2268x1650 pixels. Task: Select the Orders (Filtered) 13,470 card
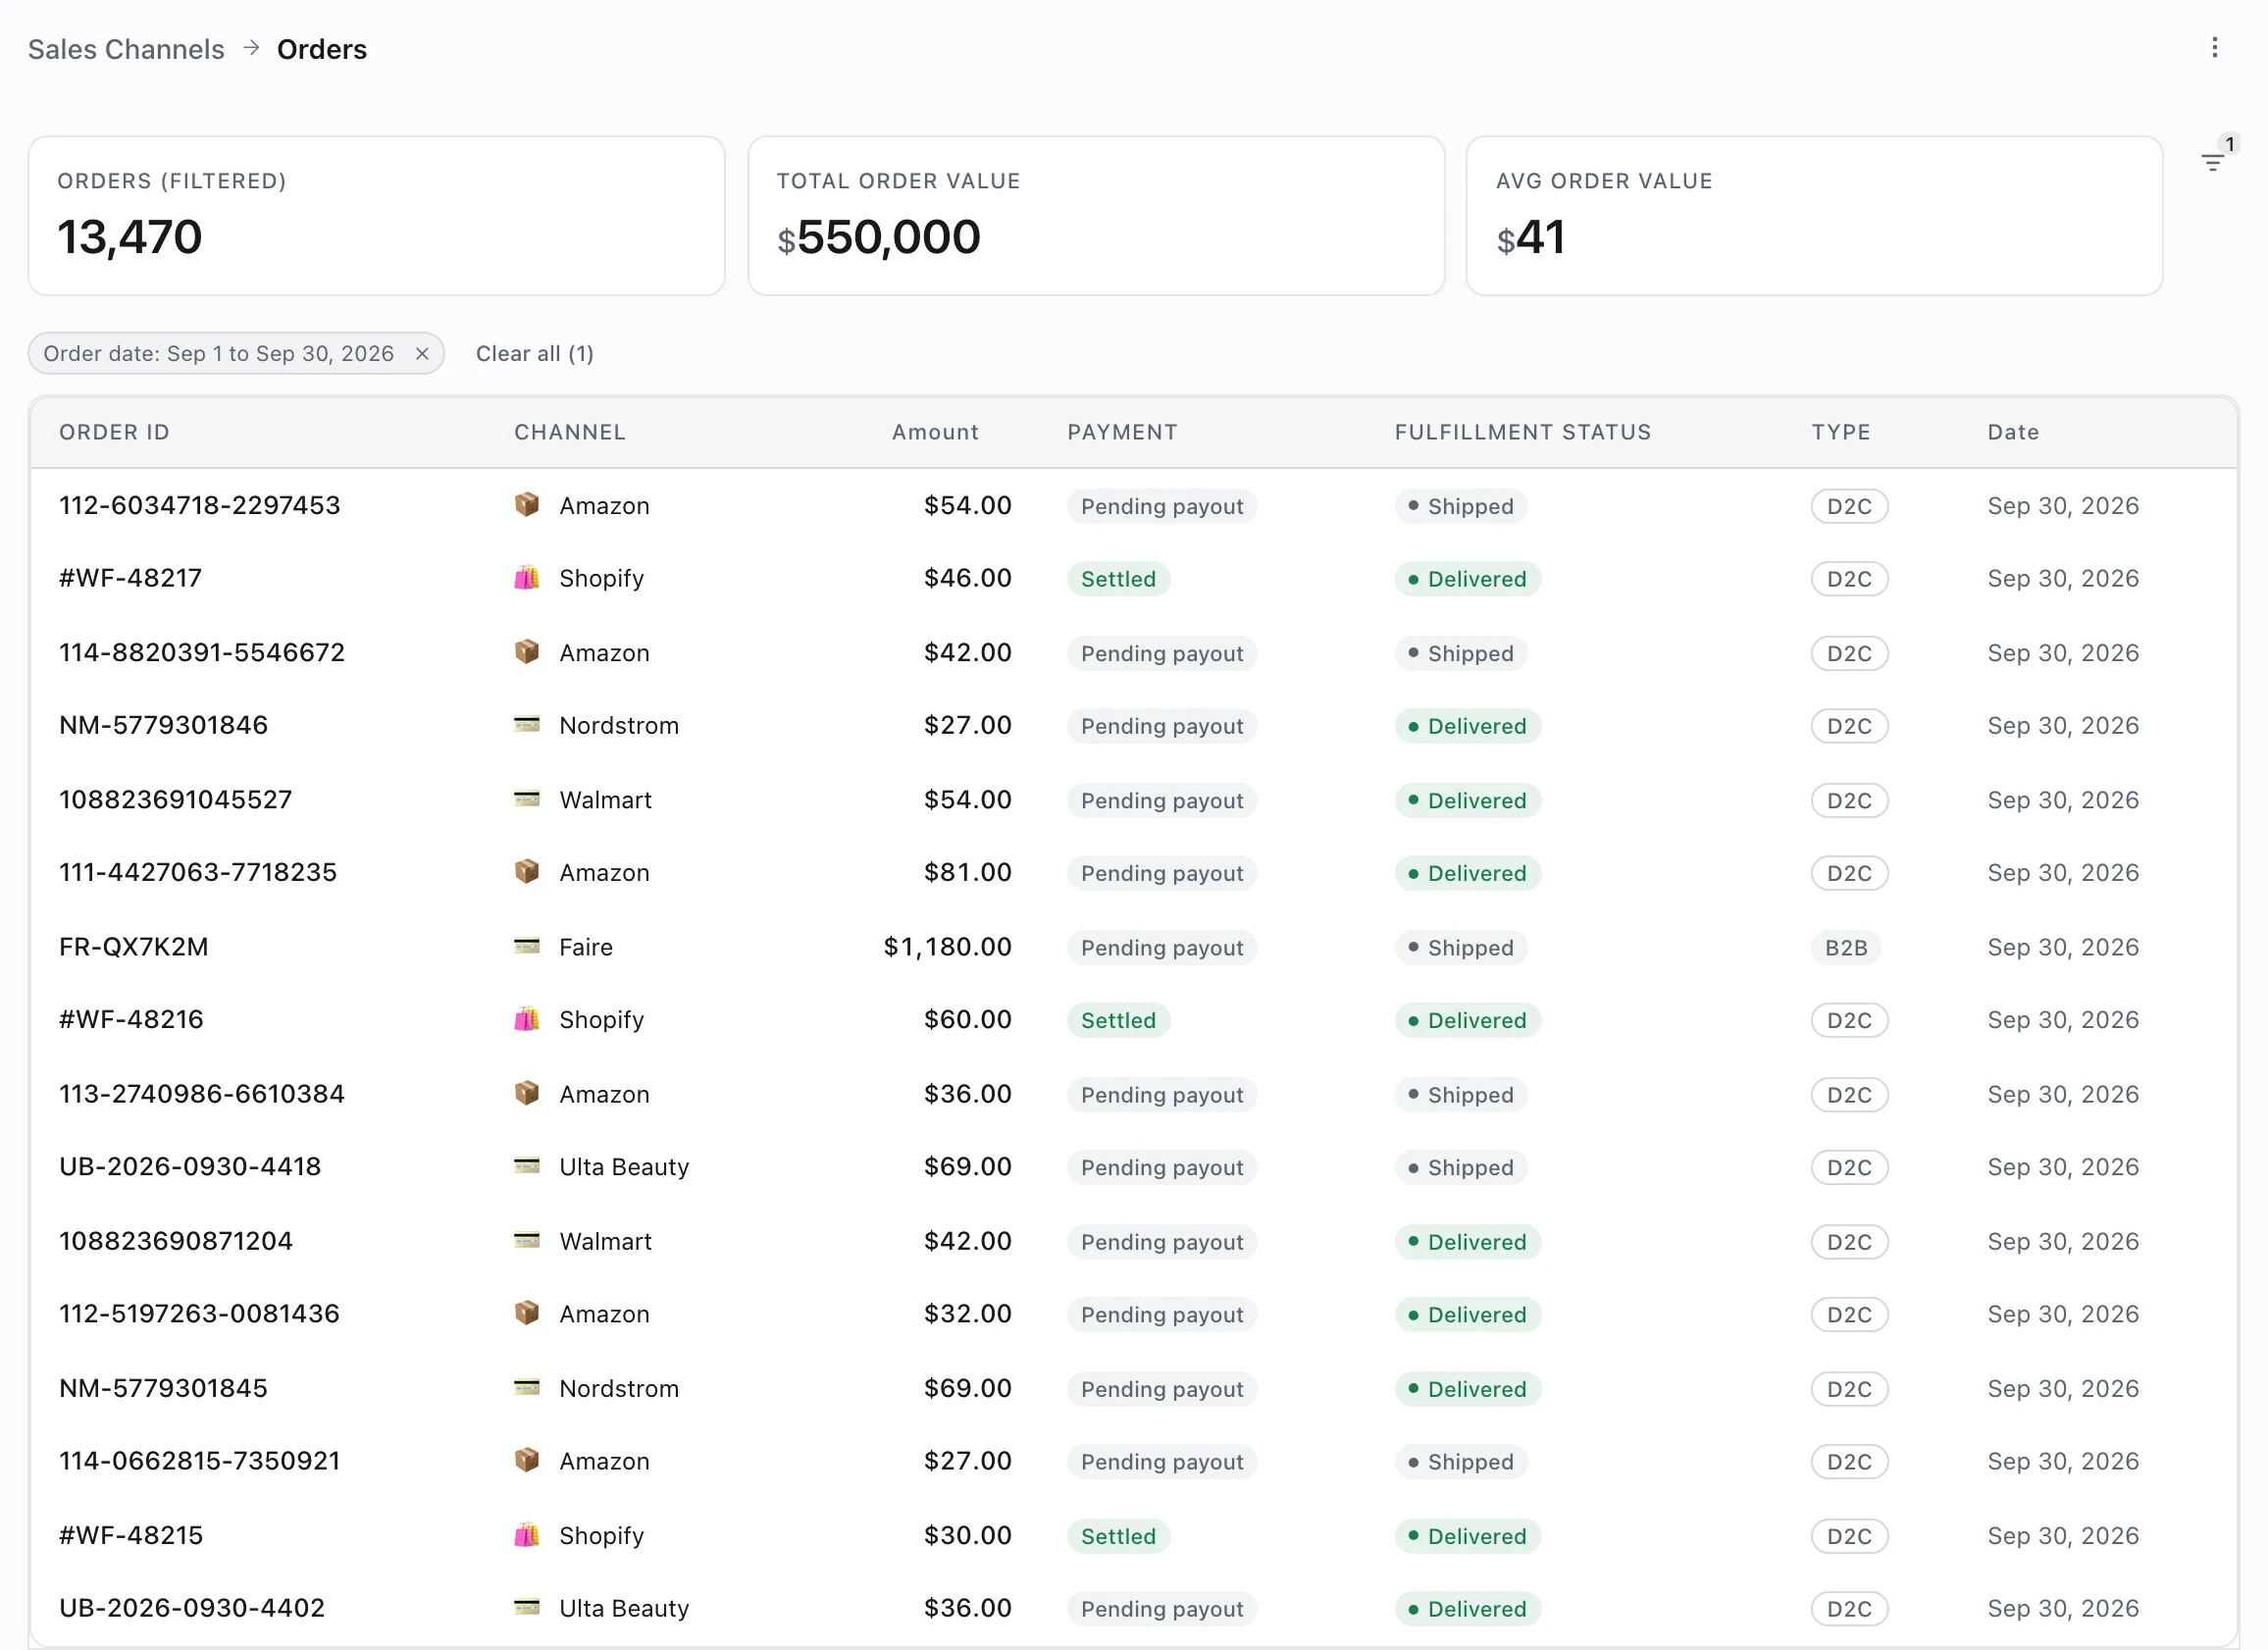coord(376,215)
